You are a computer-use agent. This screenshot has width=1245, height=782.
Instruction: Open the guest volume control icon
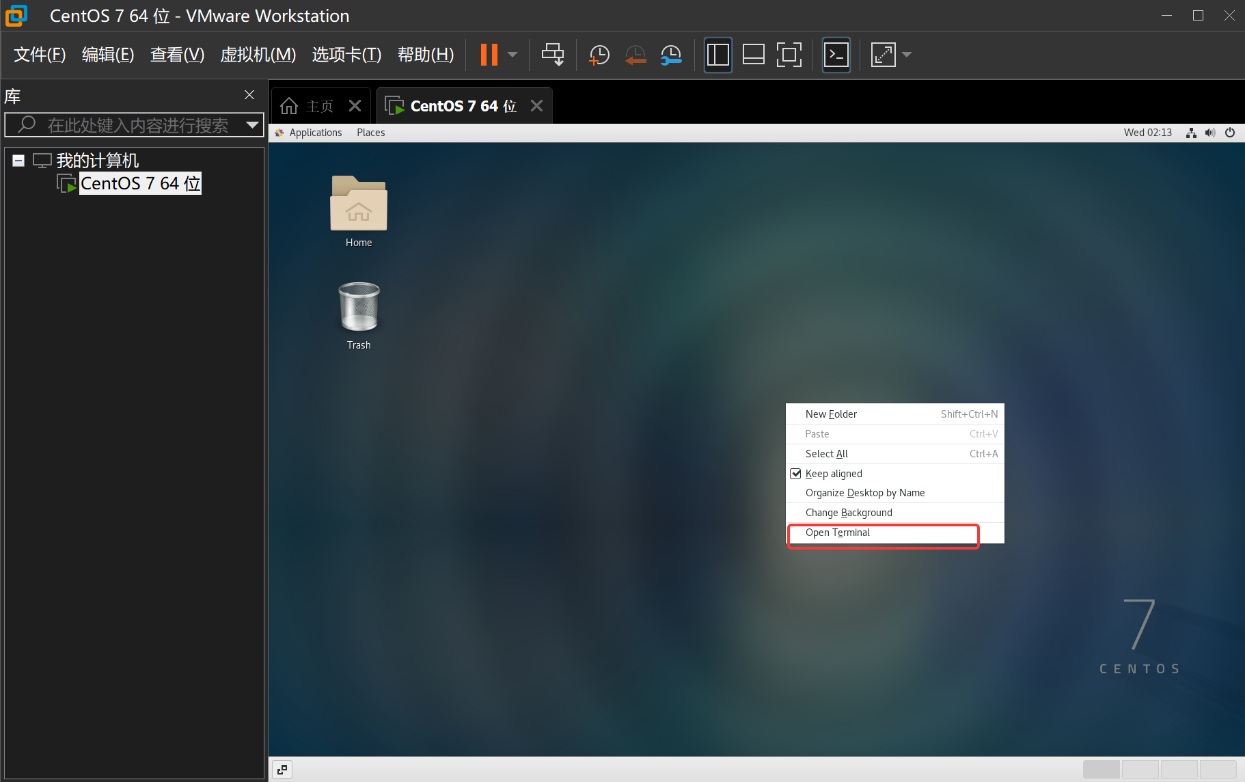tap(1209, 131)
